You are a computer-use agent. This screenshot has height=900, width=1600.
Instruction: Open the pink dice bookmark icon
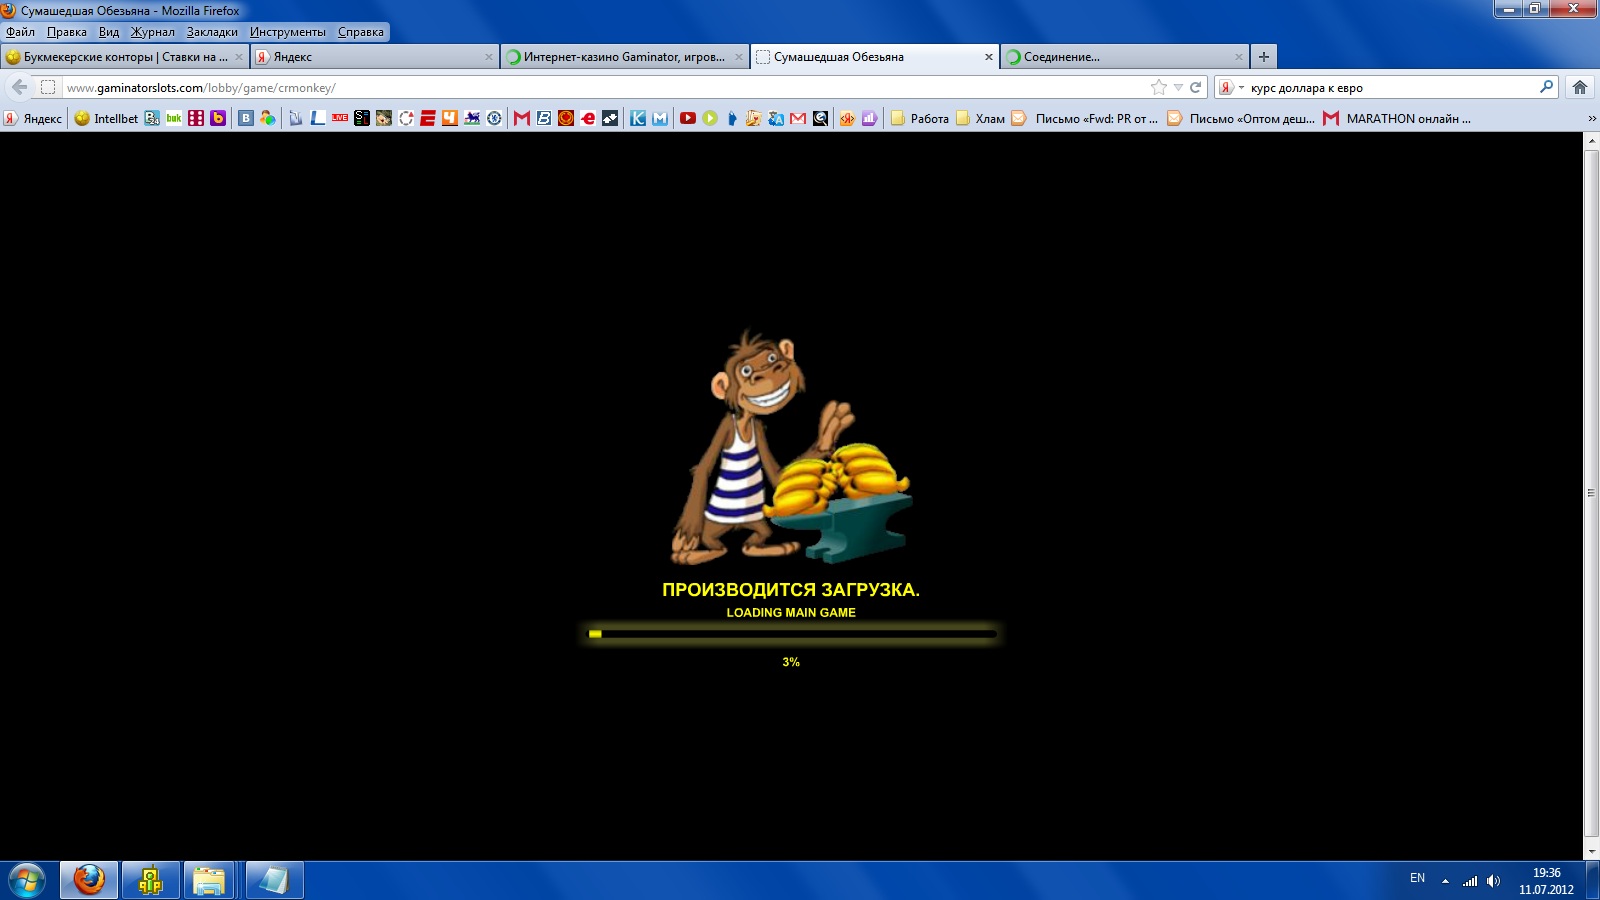(x=196, y=118)
